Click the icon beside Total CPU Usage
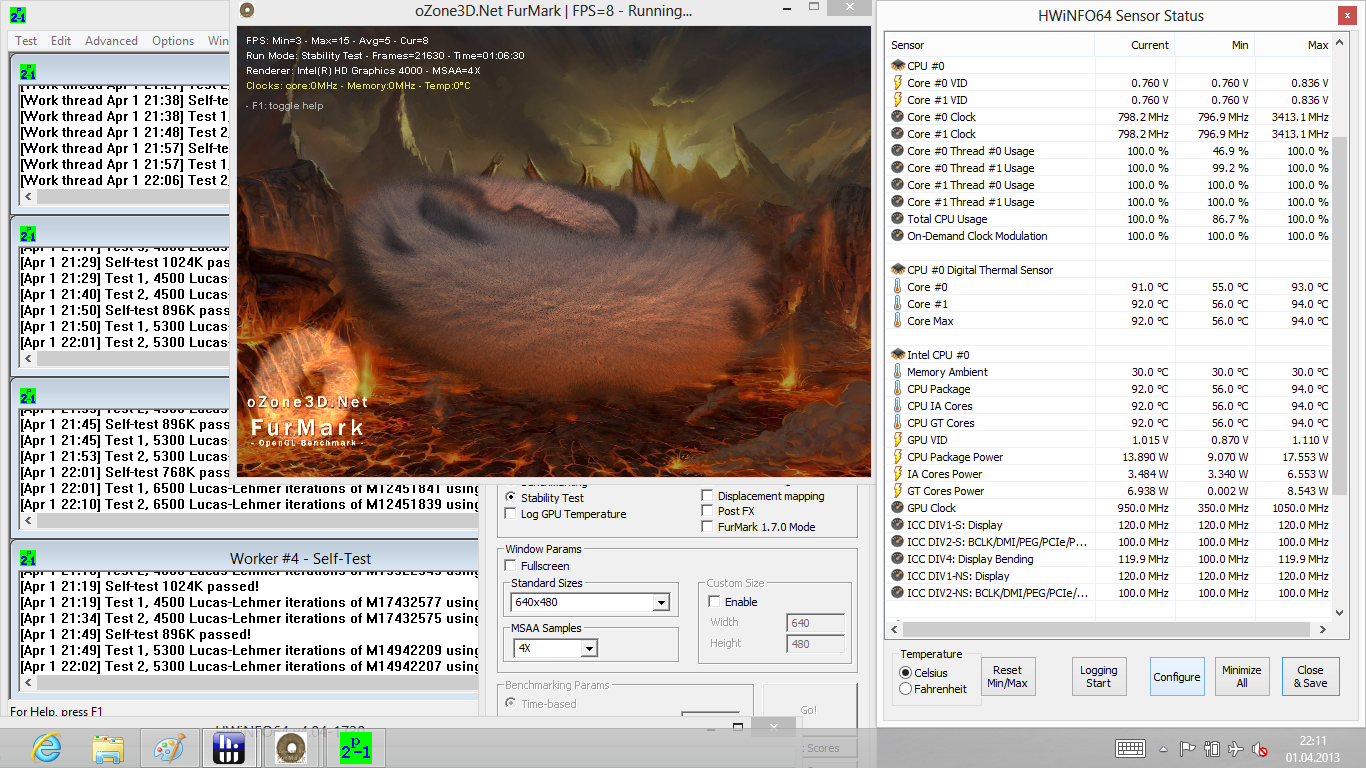Viewport: 1366px width, 768px height. click(x=898, y=219)
